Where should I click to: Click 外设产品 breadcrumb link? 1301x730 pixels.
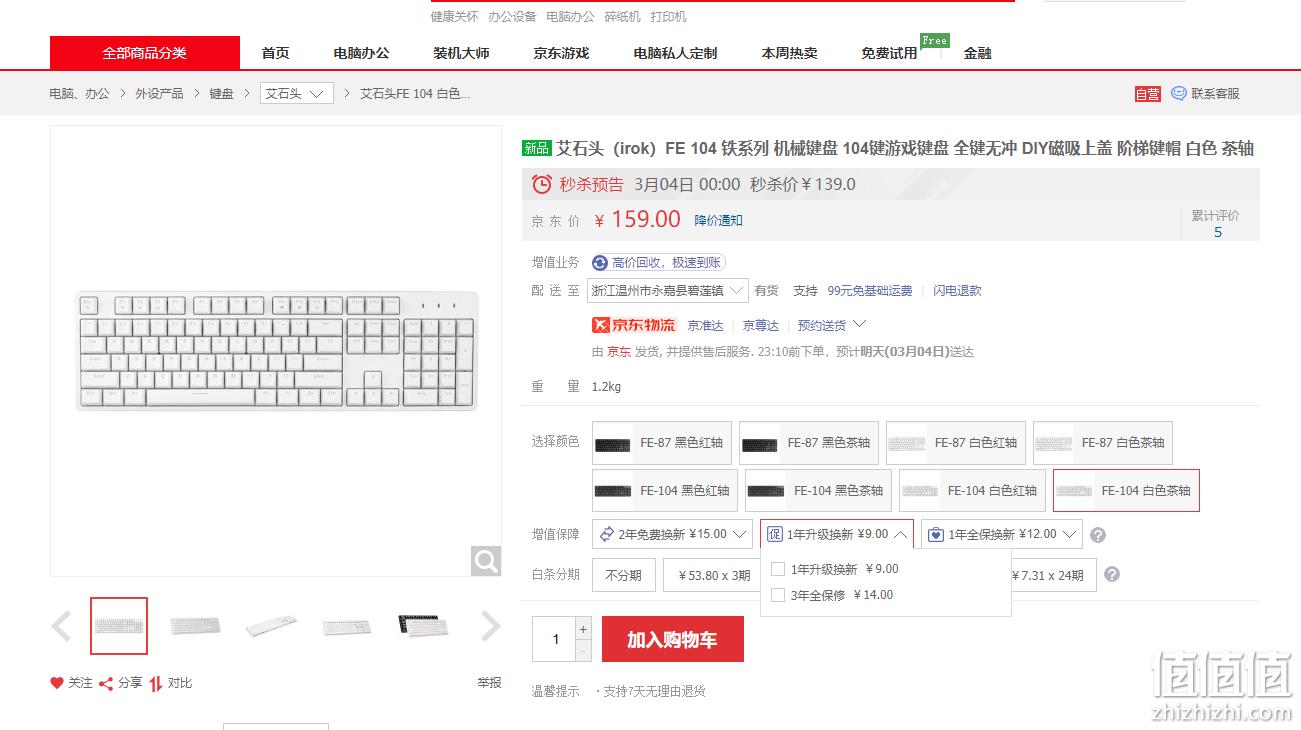[159, 93]
